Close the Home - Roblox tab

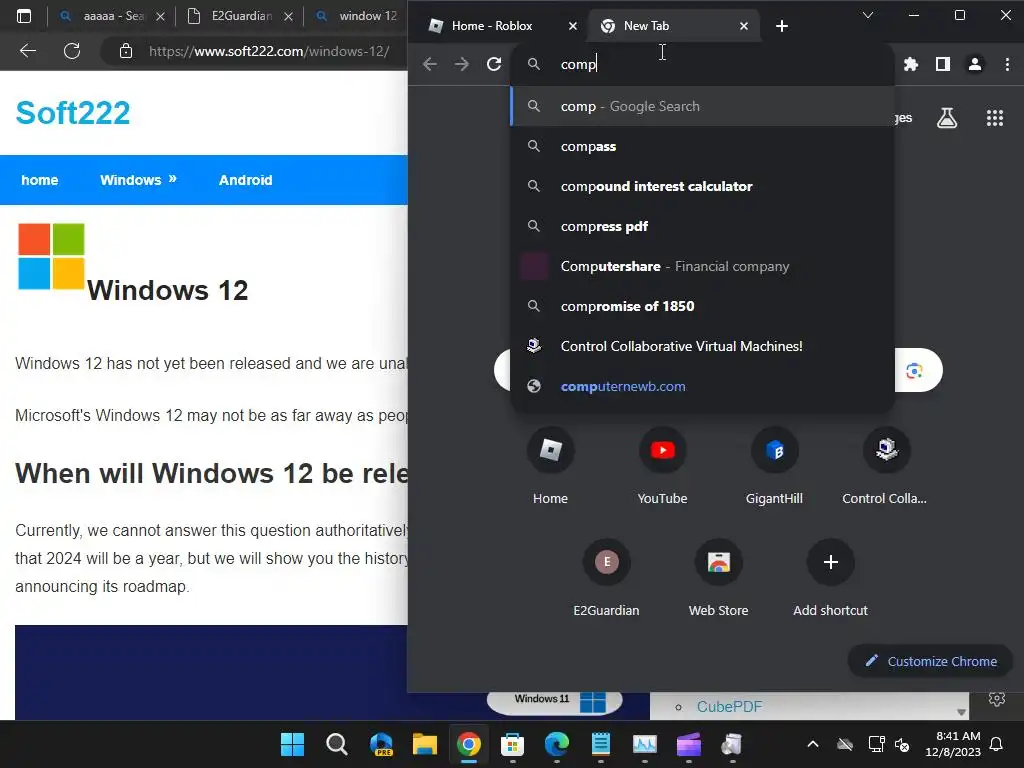573,26
